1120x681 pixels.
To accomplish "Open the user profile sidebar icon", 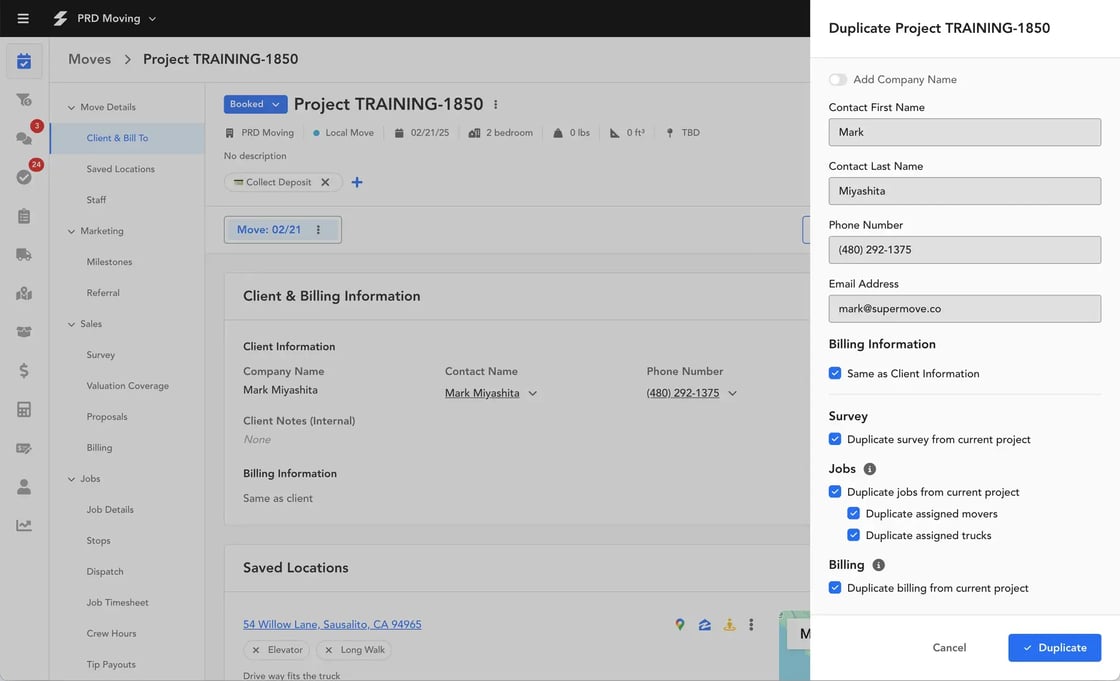I will point(24,487).
